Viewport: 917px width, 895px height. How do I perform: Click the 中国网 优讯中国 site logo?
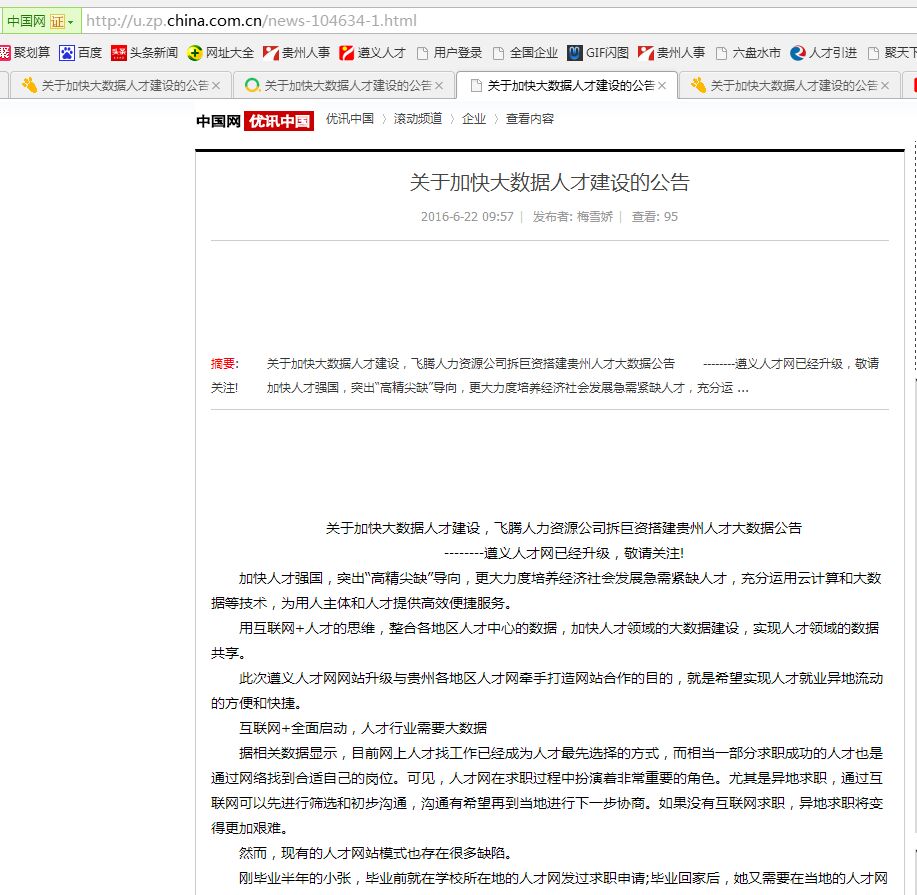(254, 121)
